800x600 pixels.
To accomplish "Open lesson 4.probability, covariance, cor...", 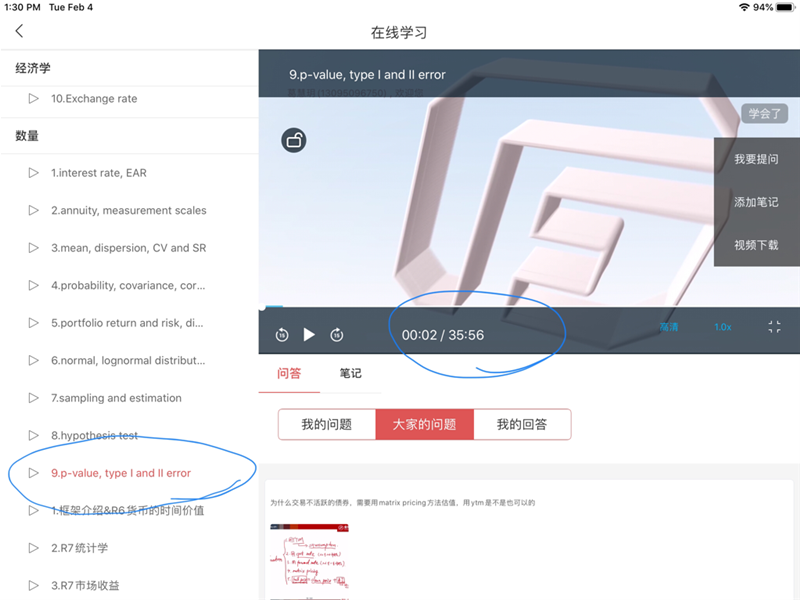I will [129, 285].
